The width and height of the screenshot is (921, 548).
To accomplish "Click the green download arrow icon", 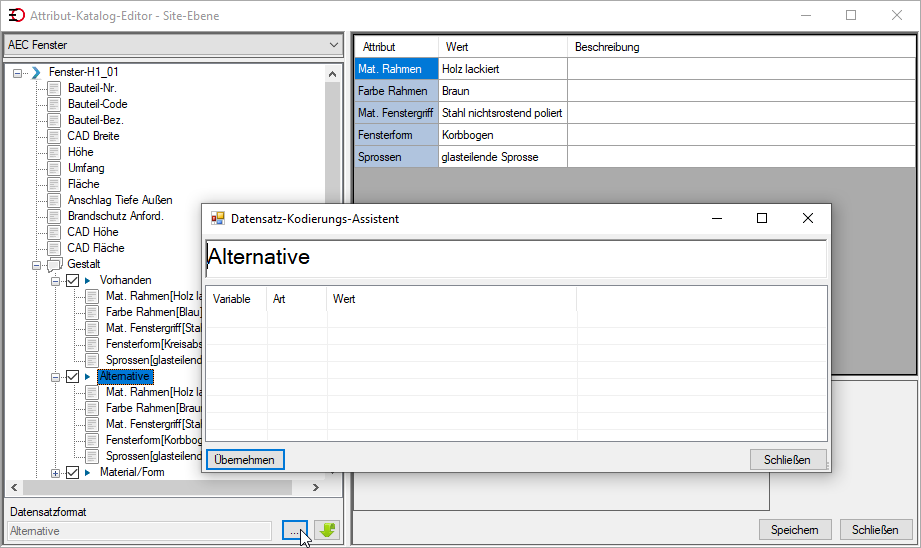I will [327, 530].
